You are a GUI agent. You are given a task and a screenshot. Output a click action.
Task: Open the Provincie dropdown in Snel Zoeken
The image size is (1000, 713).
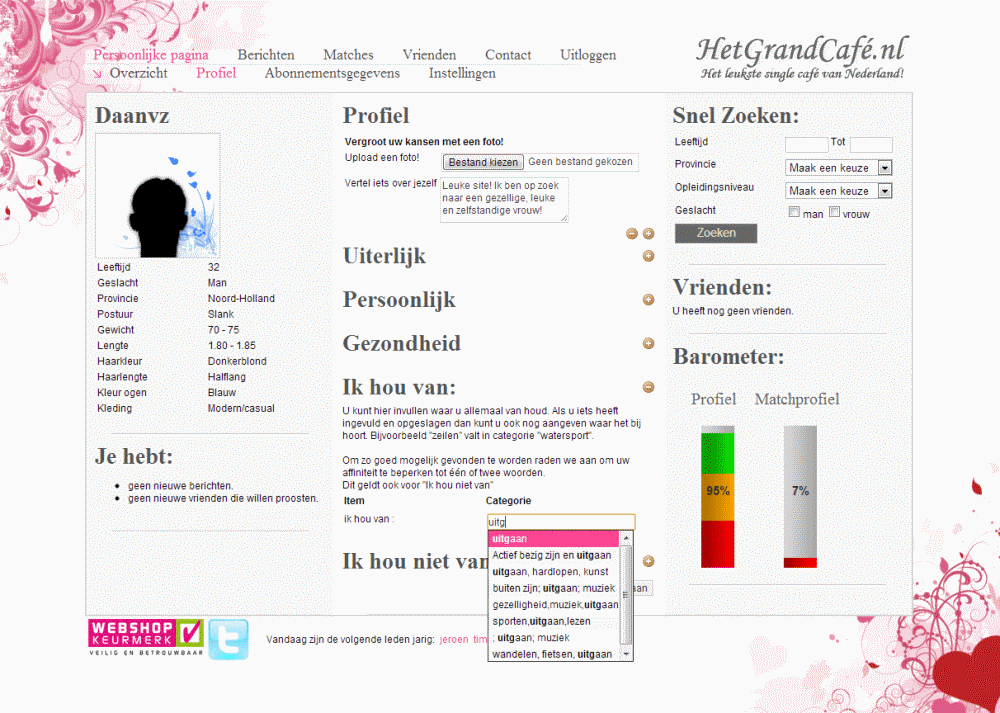839,168
